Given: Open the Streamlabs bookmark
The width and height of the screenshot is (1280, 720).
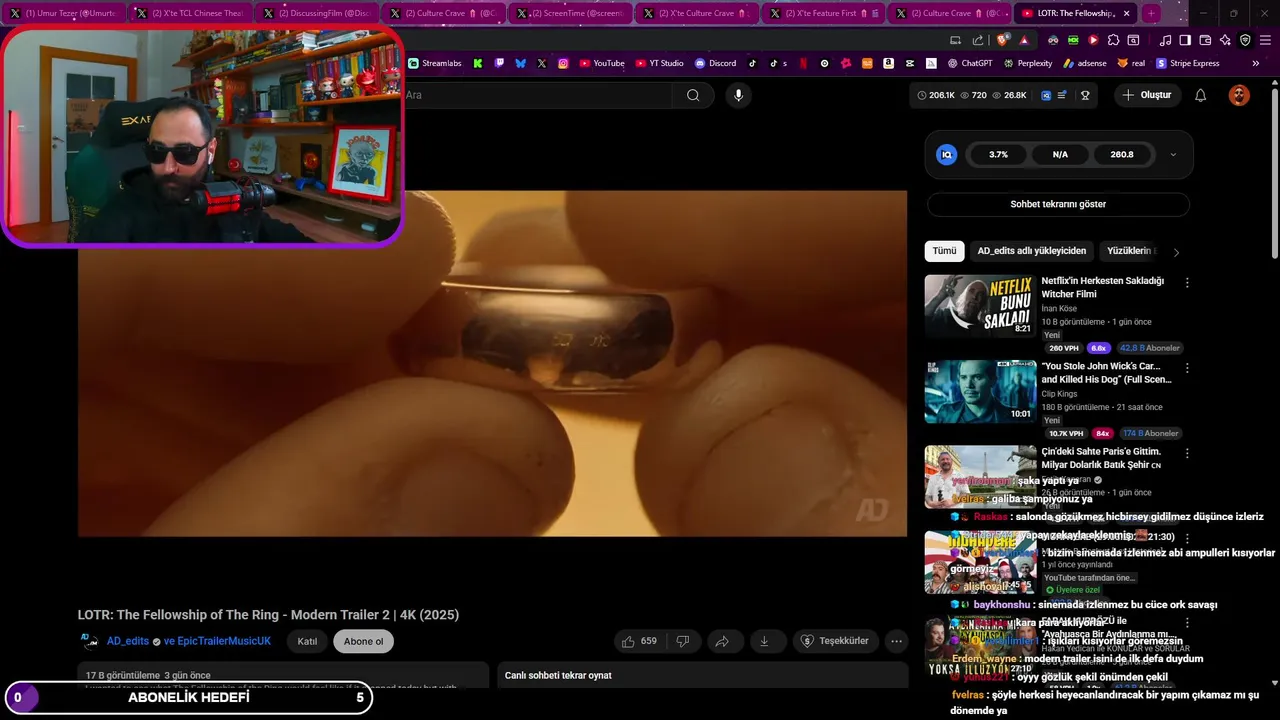Looking at the screenshot, I should [x=435, y=63].
